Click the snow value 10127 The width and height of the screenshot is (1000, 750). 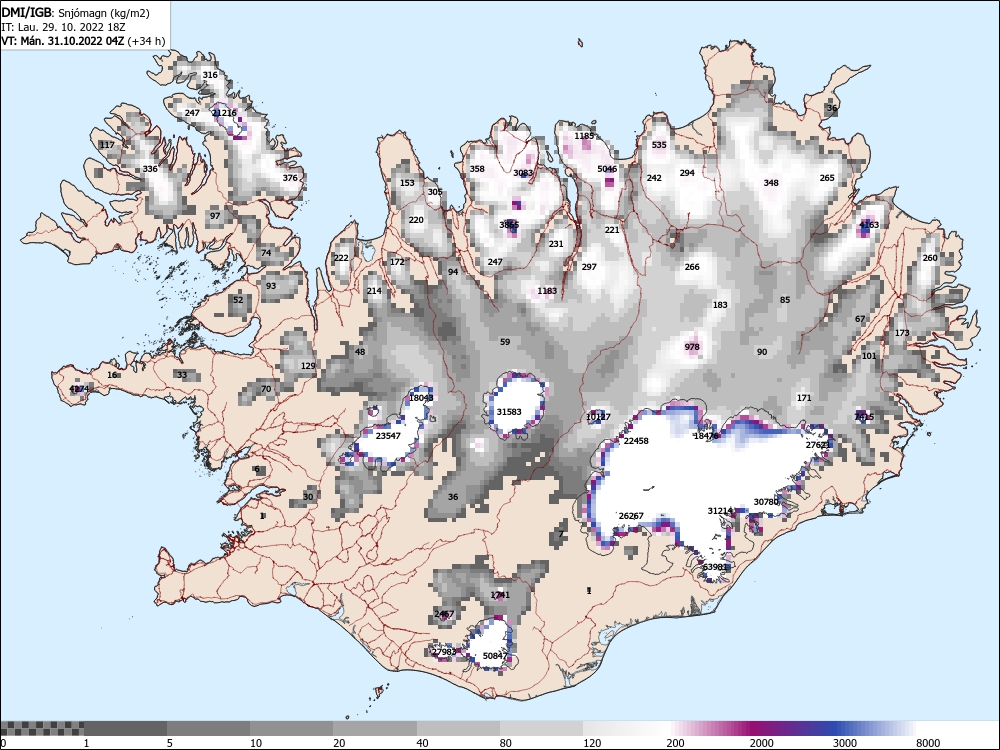pyautogui.click(x=598, y=417)
